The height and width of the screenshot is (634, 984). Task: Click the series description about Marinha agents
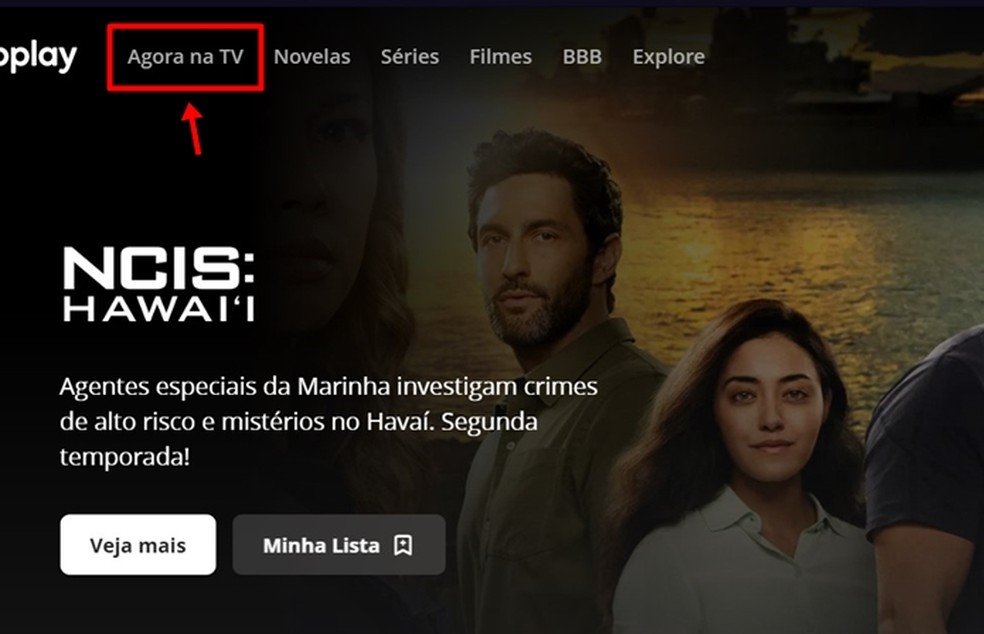point(328,422)
